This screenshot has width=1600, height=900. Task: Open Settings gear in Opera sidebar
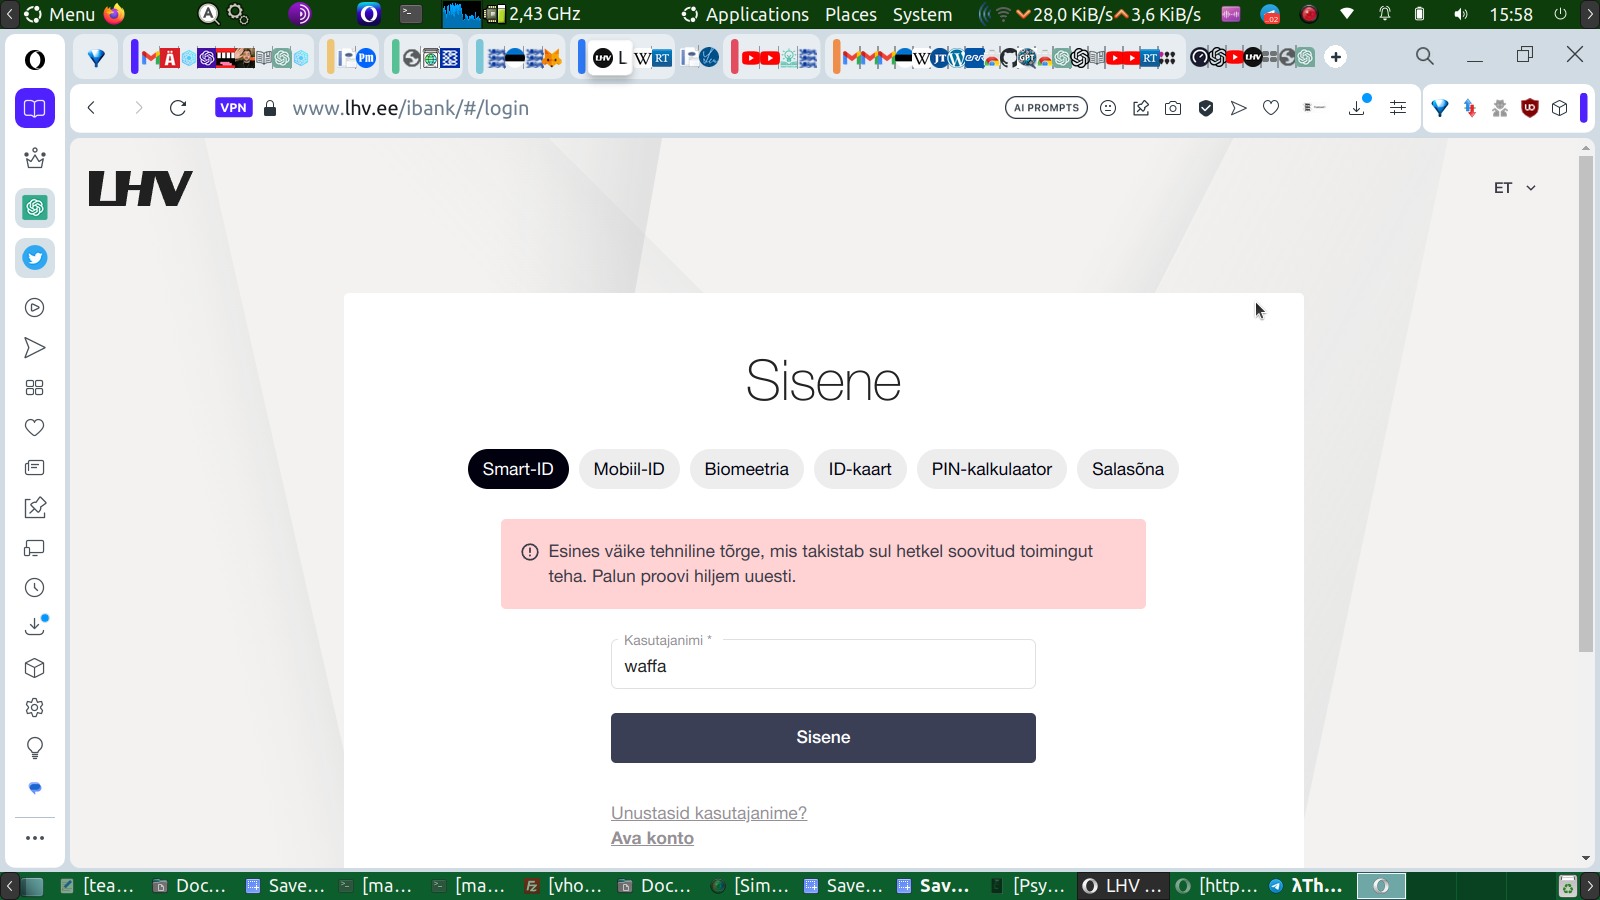[35, 708]
